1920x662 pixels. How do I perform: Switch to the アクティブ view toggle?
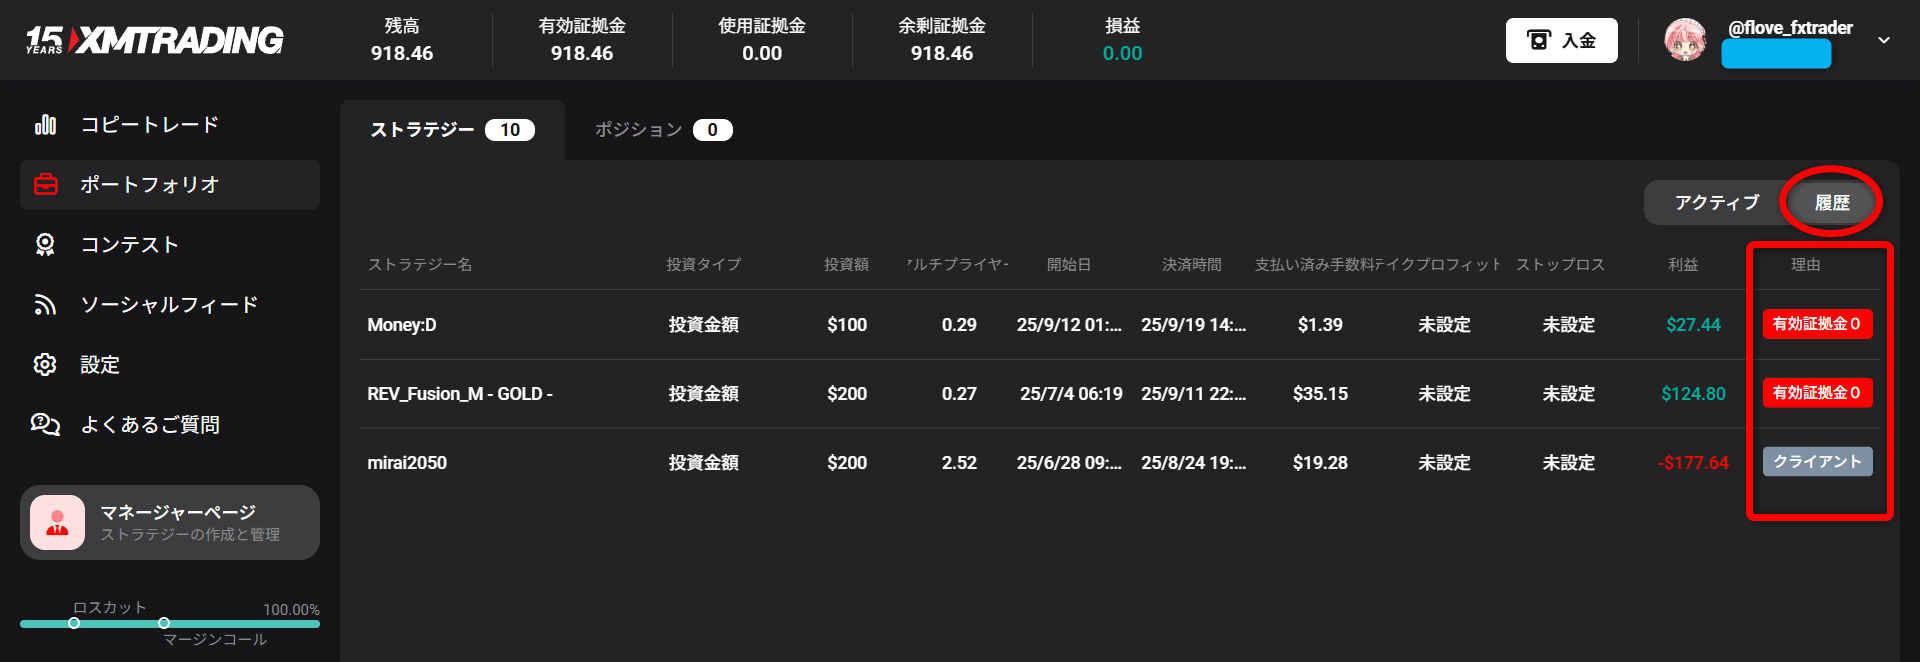click(x=1716, y=203)
